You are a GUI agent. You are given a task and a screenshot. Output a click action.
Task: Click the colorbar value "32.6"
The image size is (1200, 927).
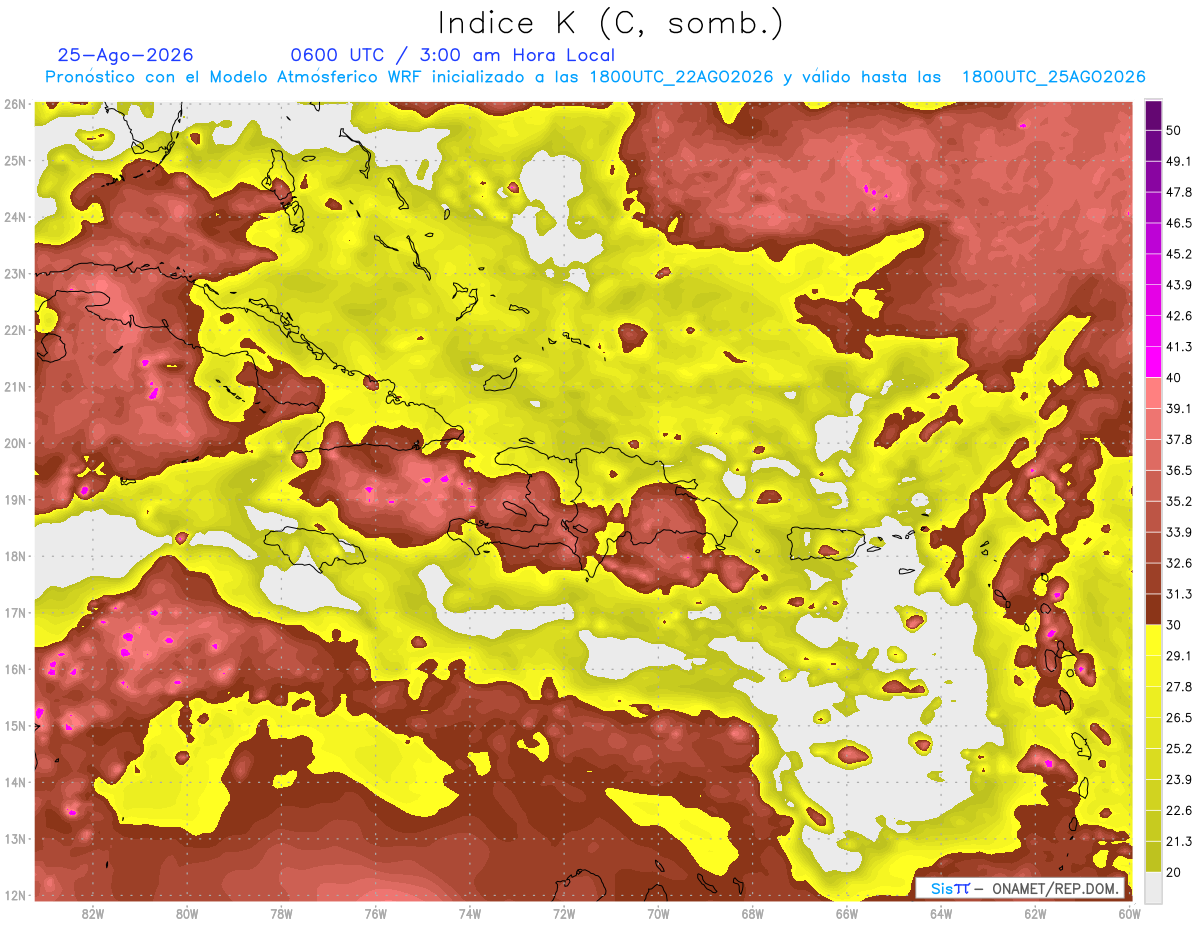[1179, 563]
